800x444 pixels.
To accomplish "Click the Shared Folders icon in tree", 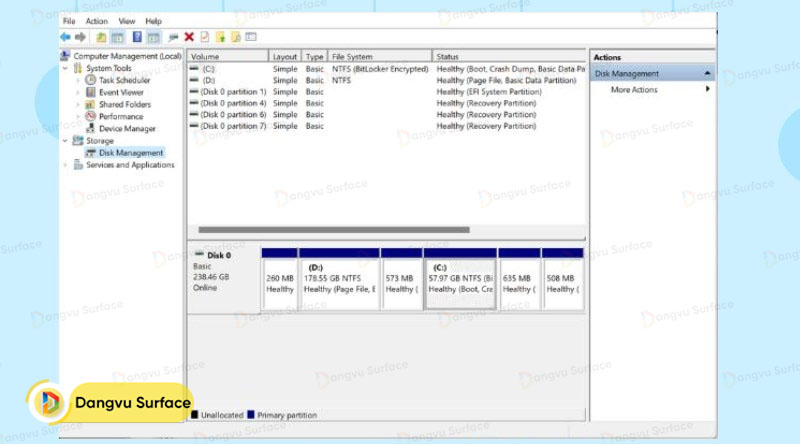I will (x=90, y=104).
